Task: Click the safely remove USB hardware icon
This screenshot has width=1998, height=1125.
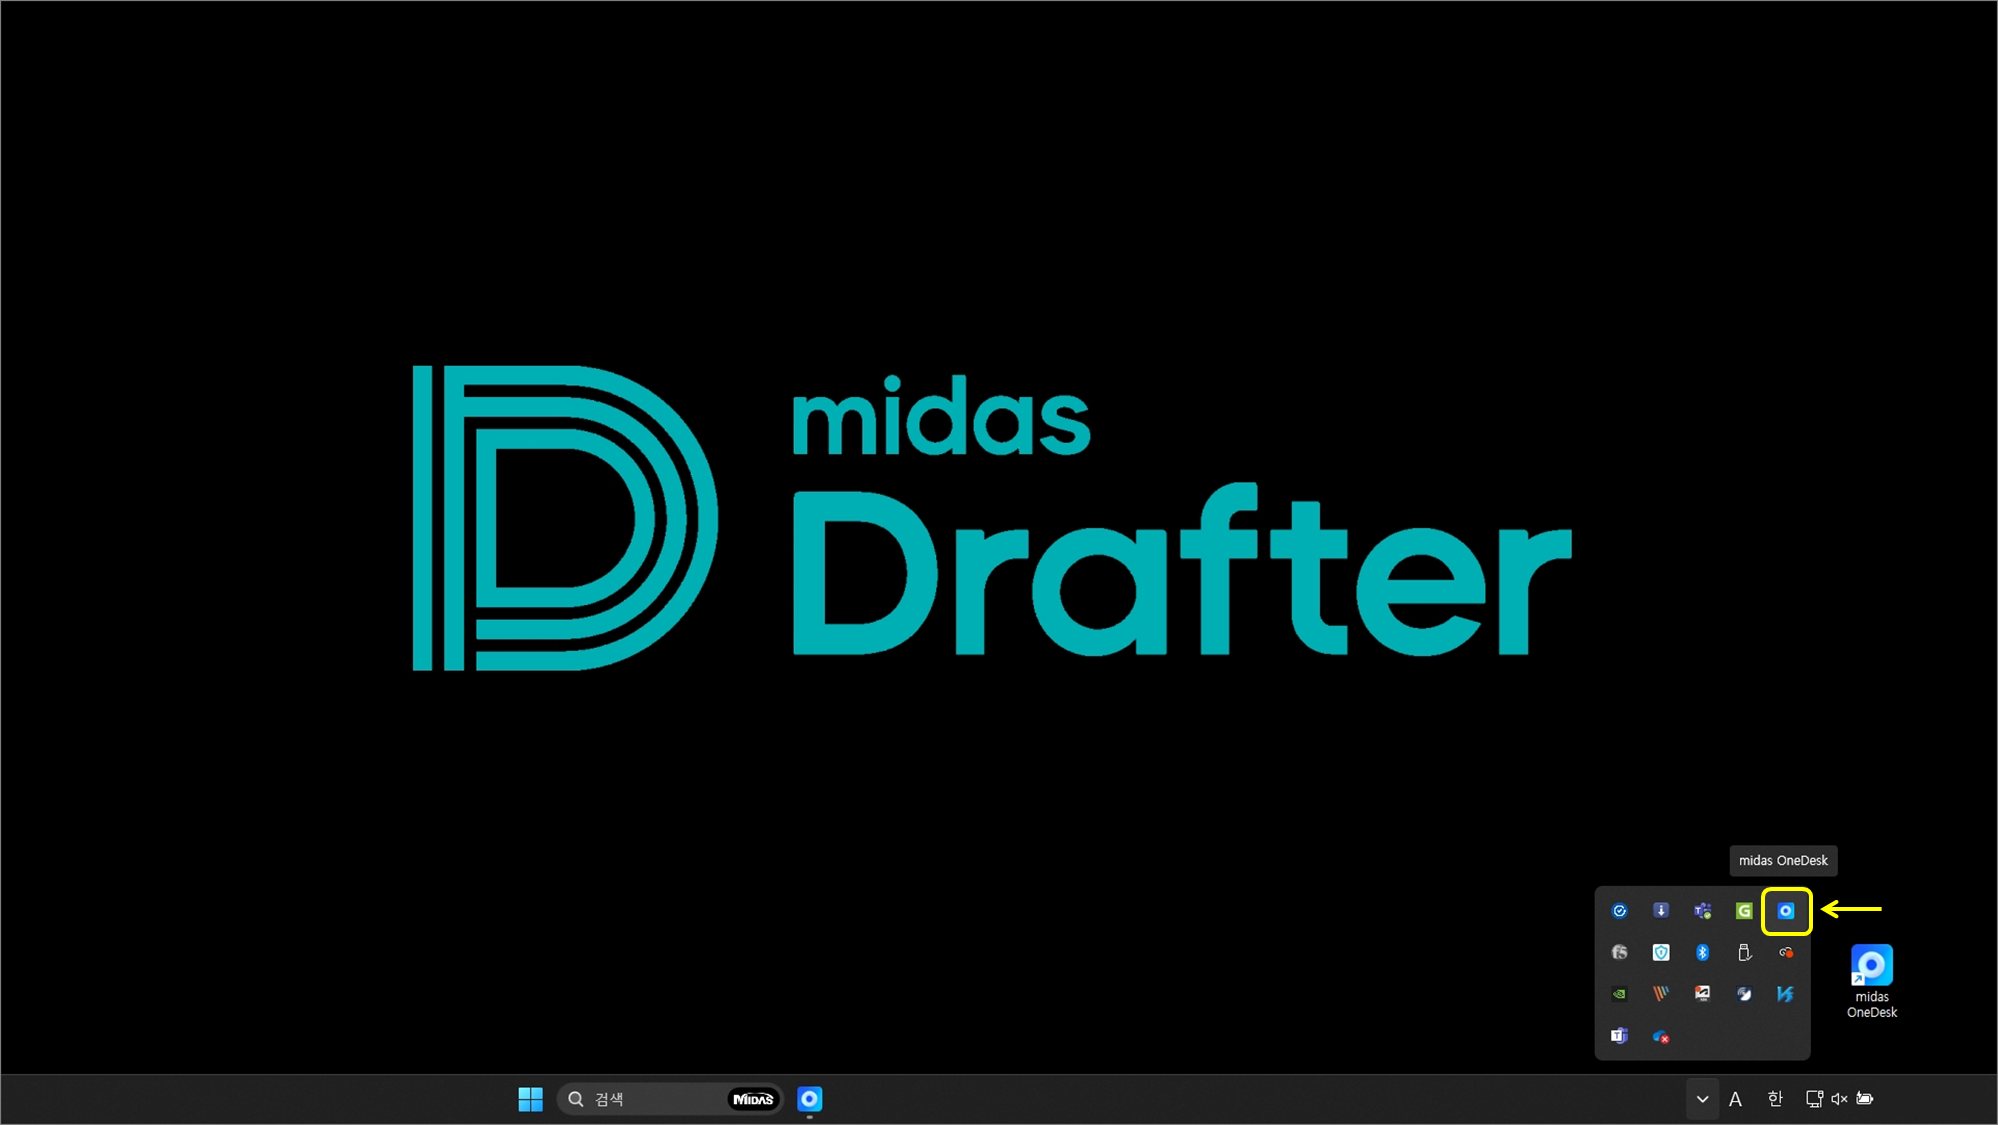Action: (1744, 953)
